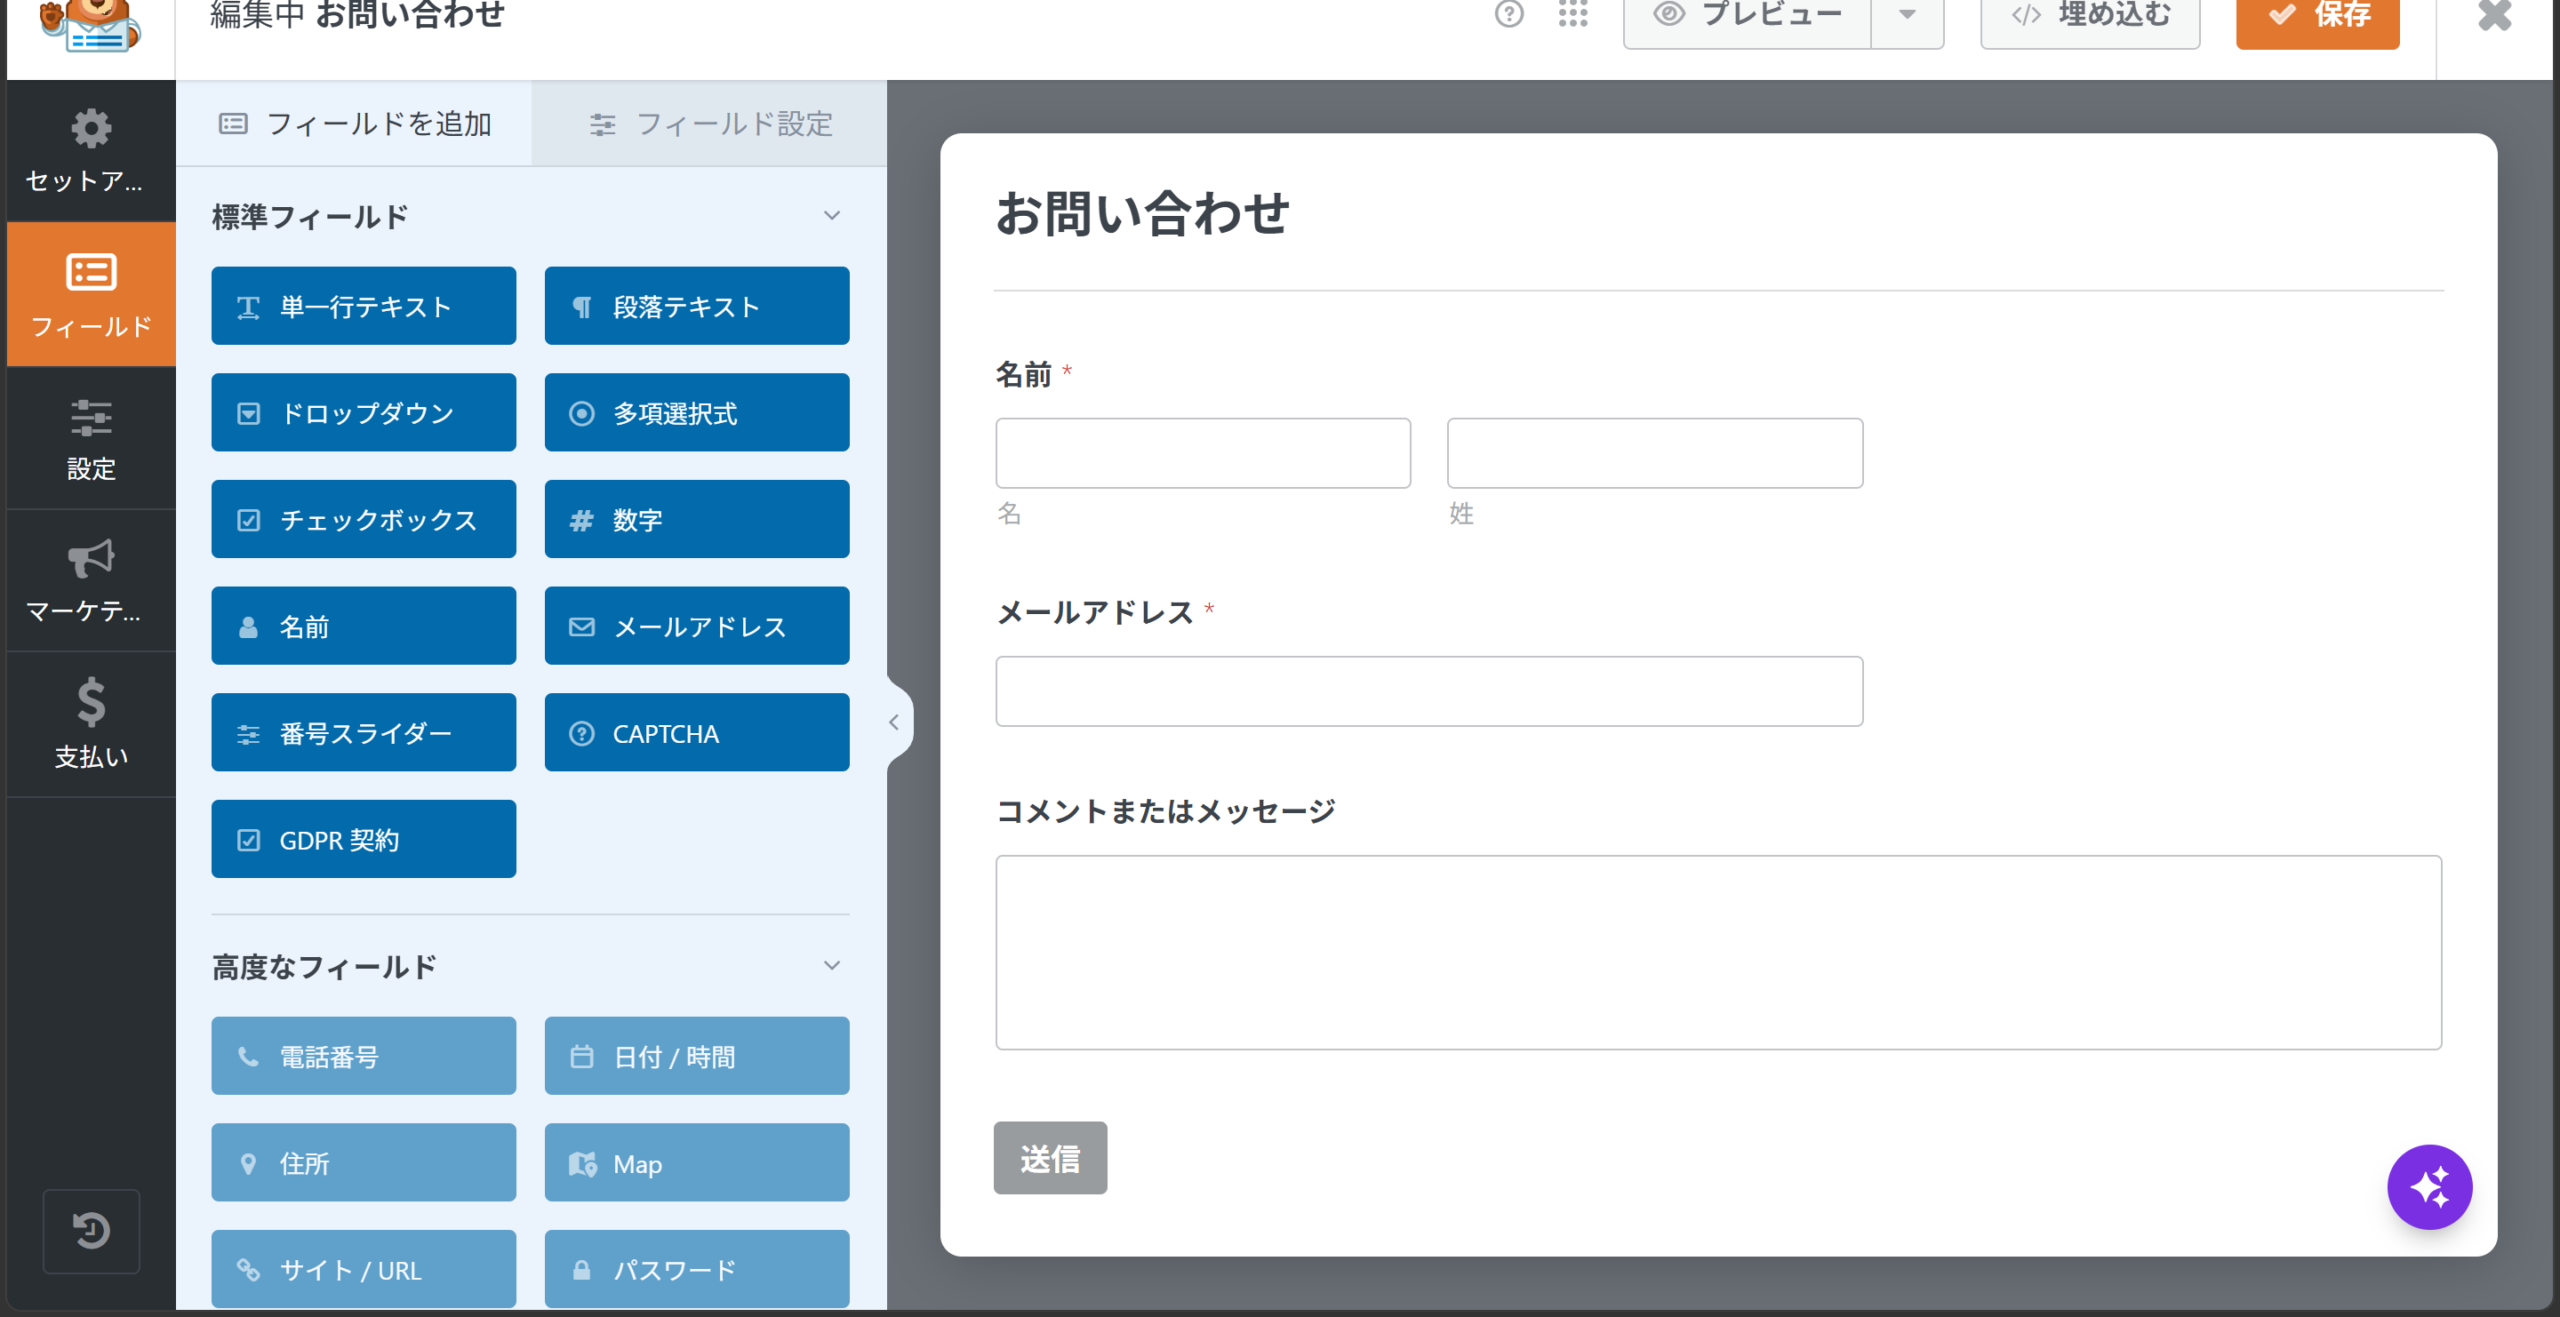Click the メールアドレス input in form preview

click(1429, 691)
